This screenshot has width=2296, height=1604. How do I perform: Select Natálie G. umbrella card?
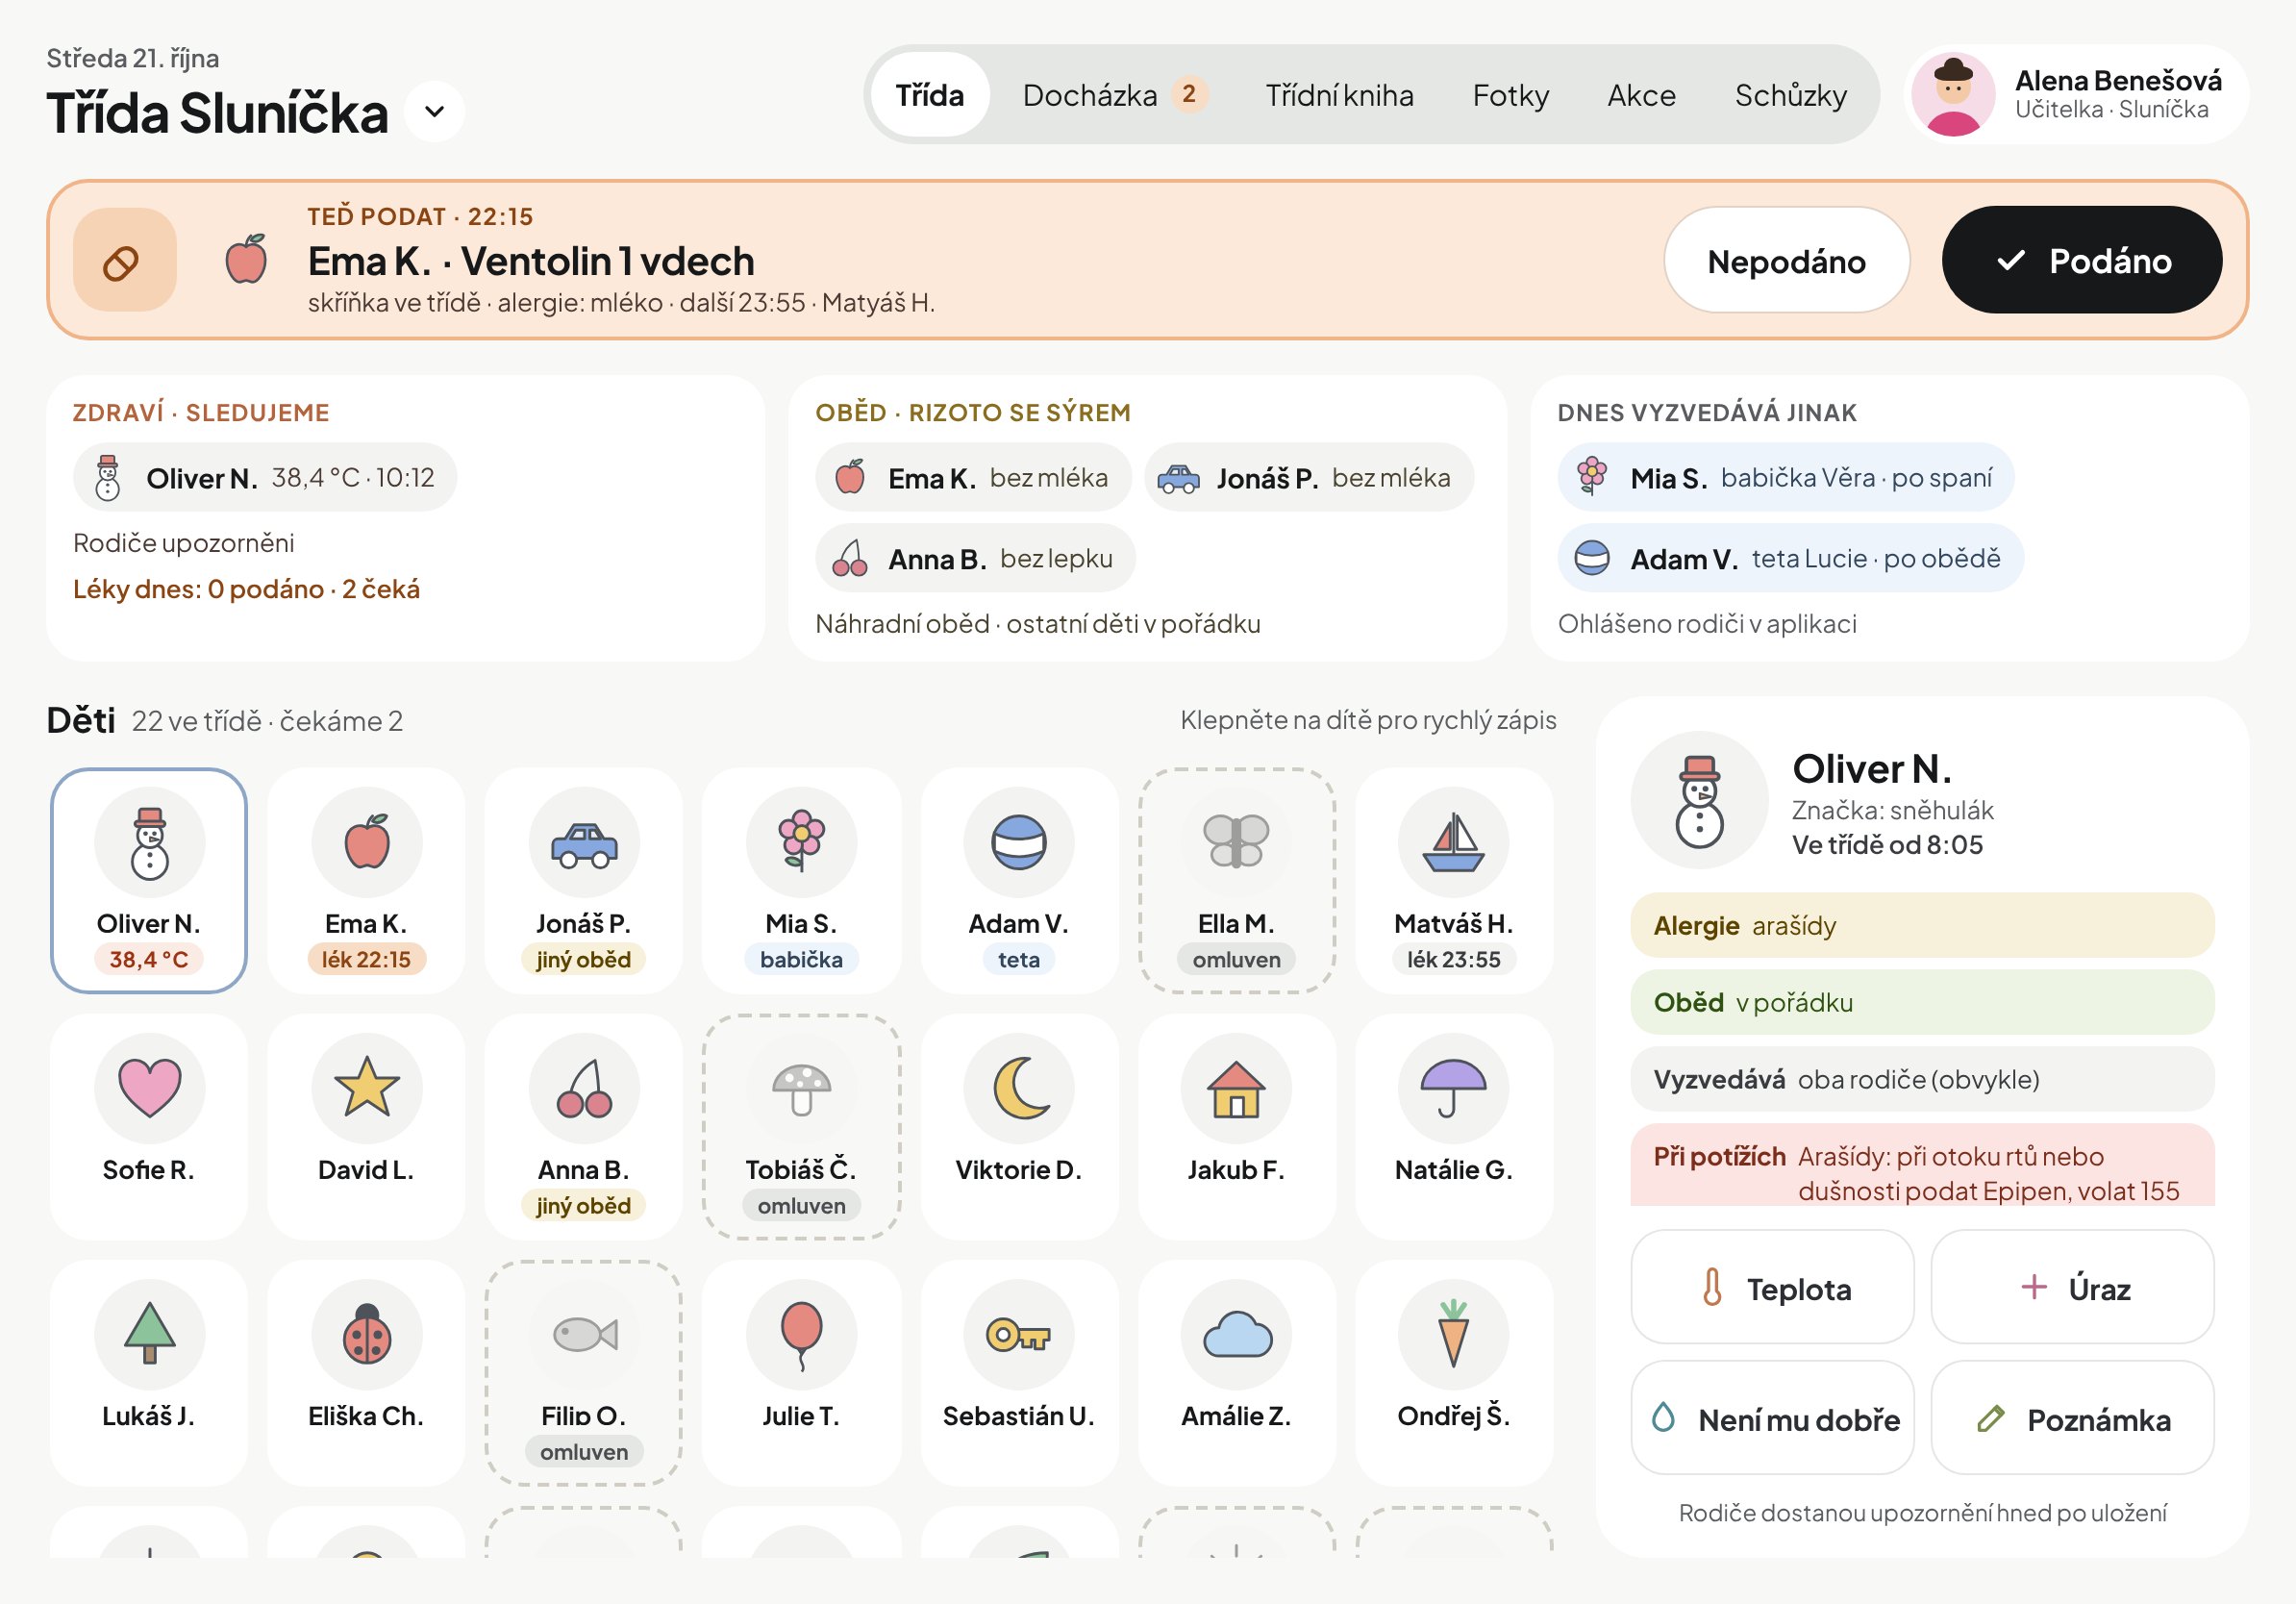[x=1453, y=1126]
